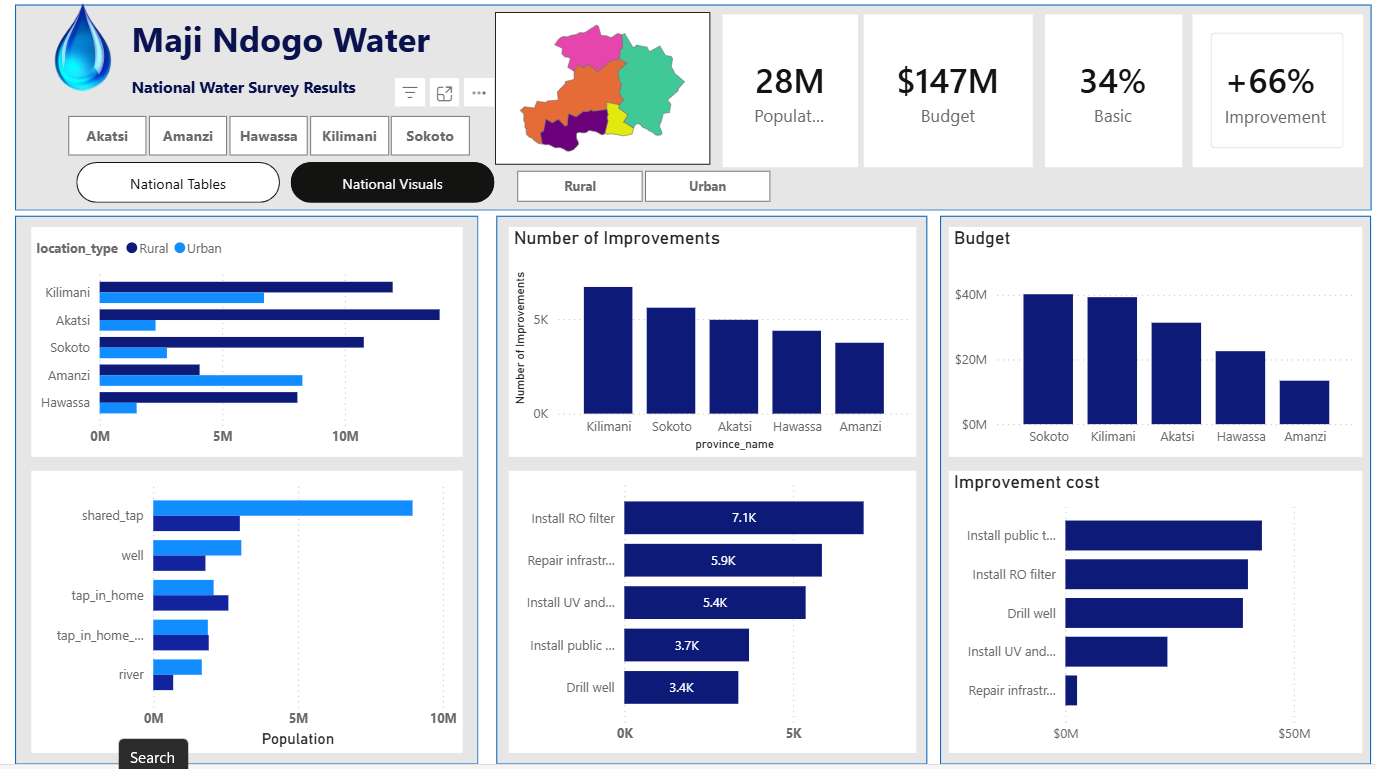The image size is (1375, 769).
Task: Click the urban shared_tap population bar
Action: point(283,508)
